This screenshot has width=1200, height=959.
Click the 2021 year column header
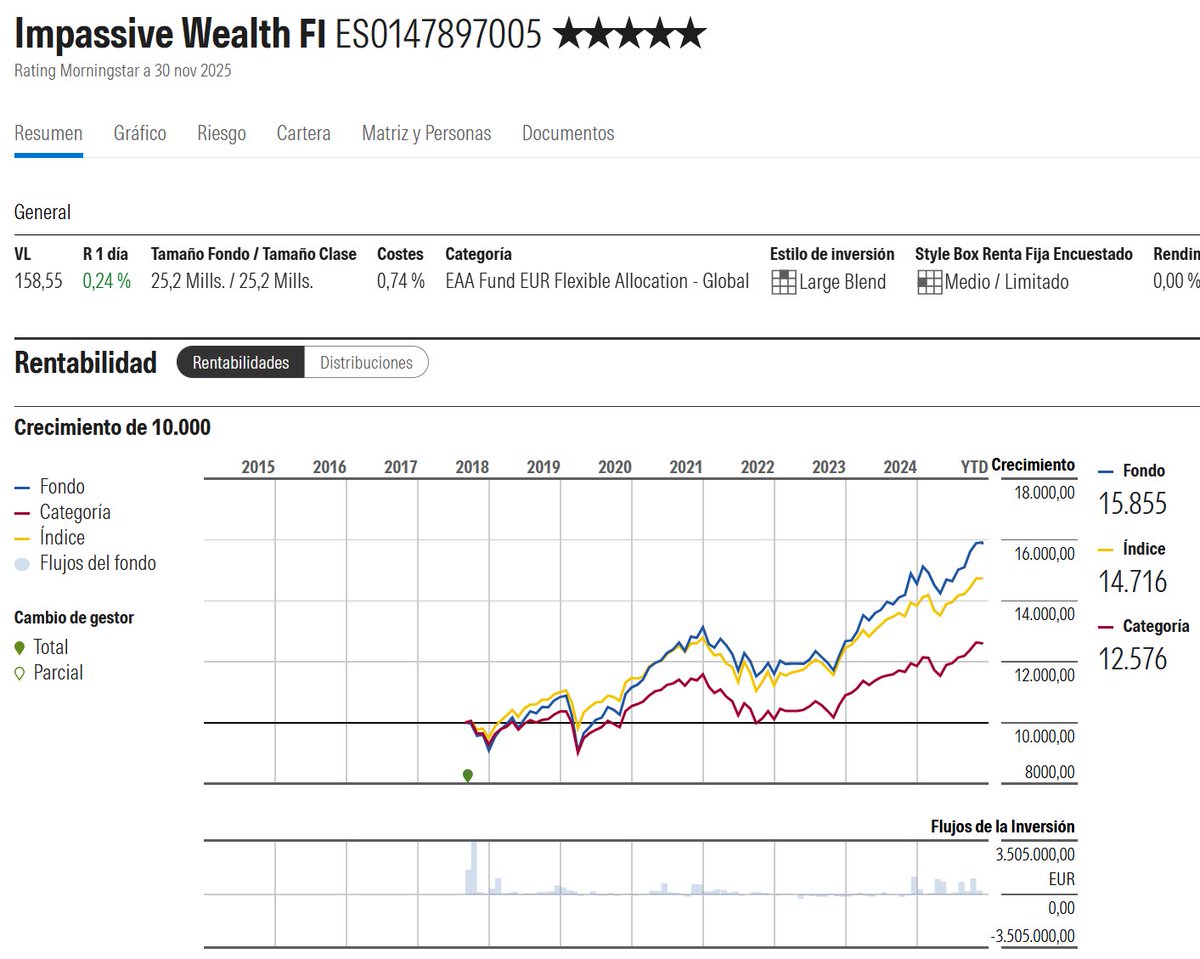[x=686, y=467]
